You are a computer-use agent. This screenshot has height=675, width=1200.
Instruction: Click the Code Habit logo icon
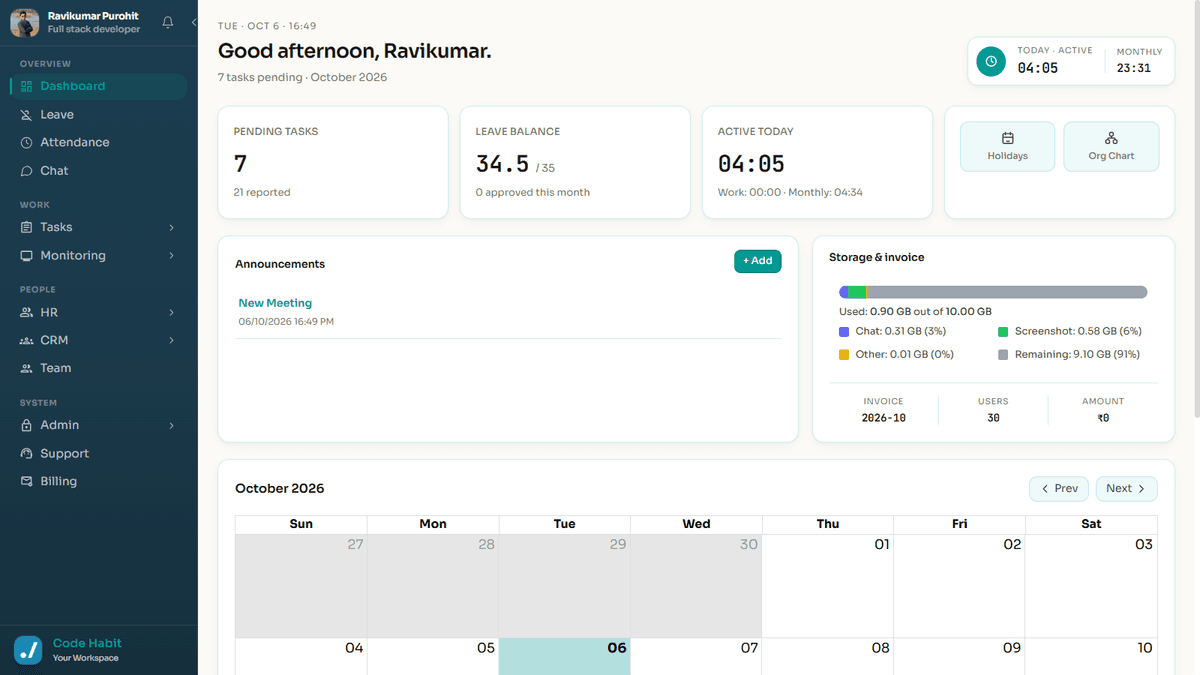point(28,649)
